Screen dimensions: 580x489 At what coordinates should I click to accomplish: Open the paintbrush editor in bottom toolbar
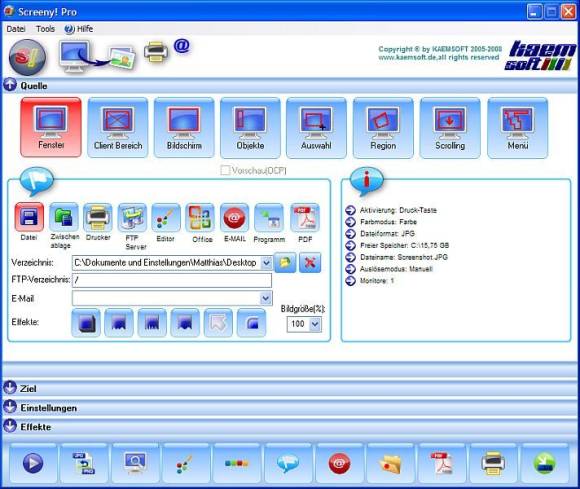[x=186, y=463]
